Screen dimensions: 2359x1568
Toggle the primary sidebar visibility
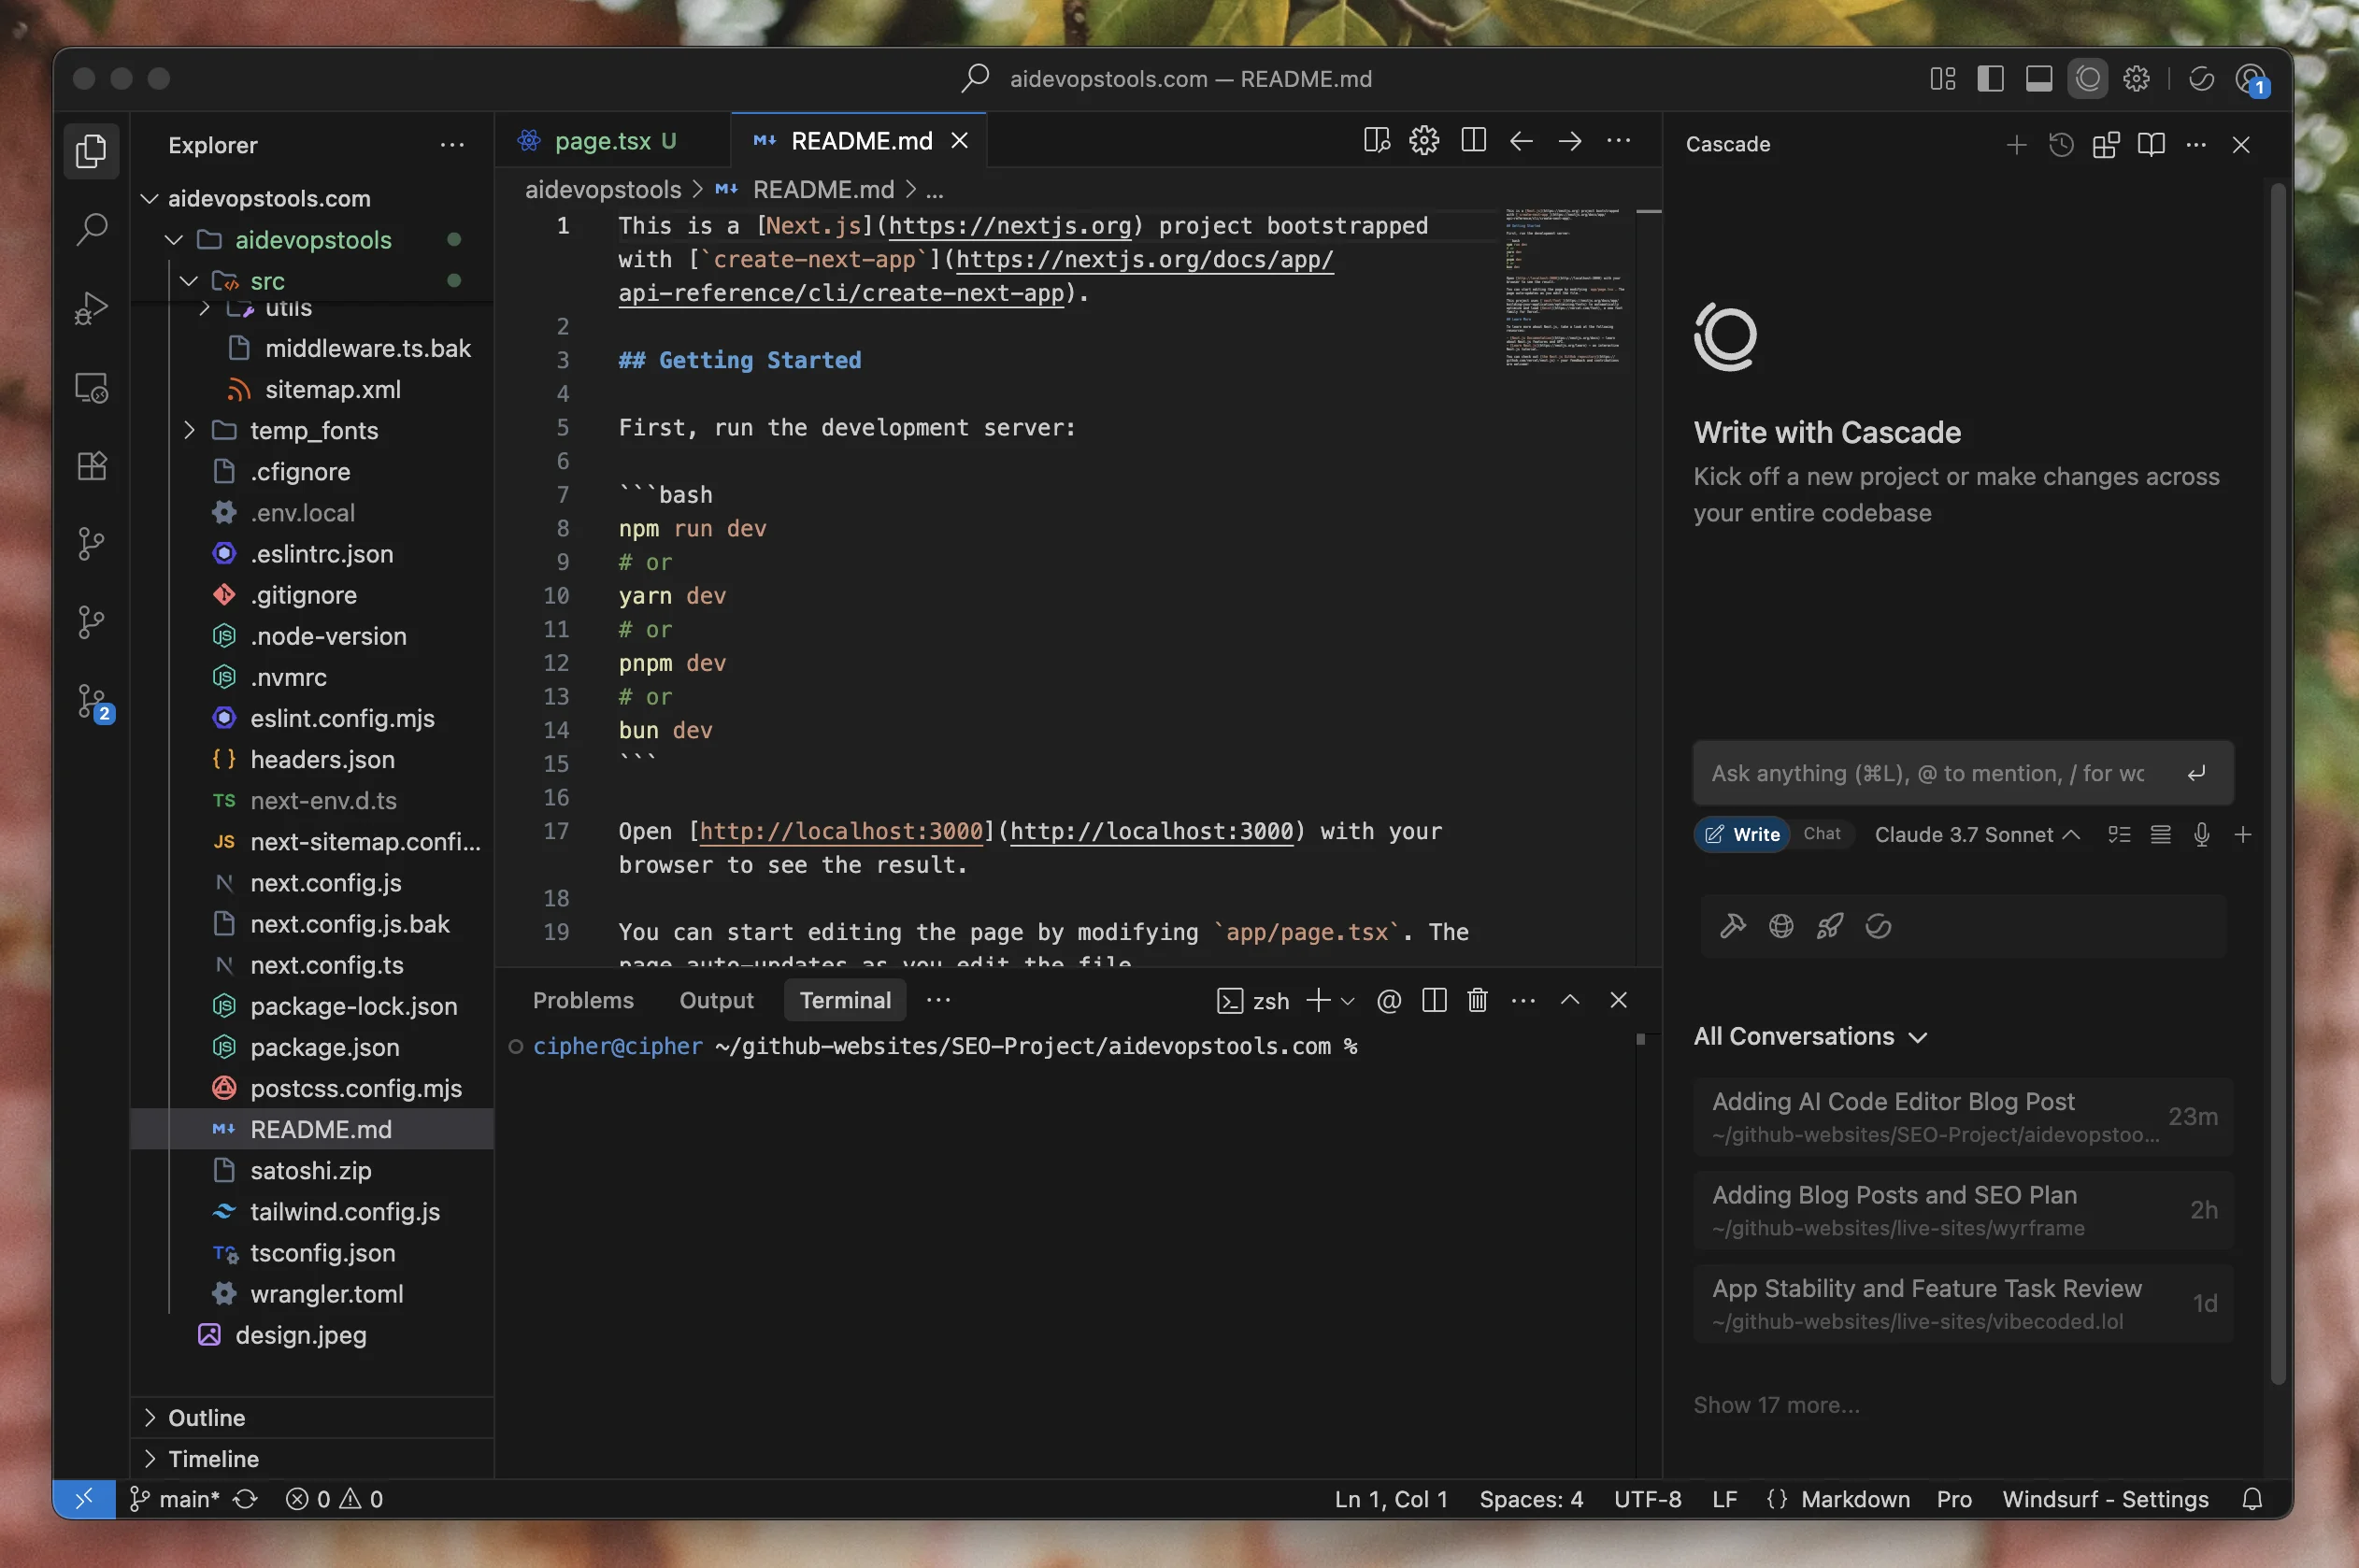[1990, 78]
